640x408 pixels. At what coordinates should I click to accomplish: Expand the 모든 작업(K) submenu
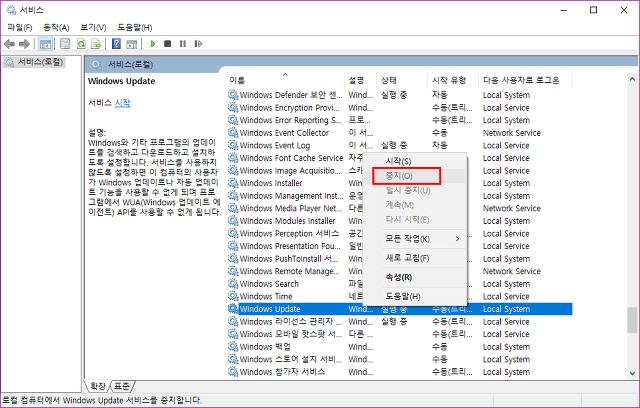(x=415, y=239)
